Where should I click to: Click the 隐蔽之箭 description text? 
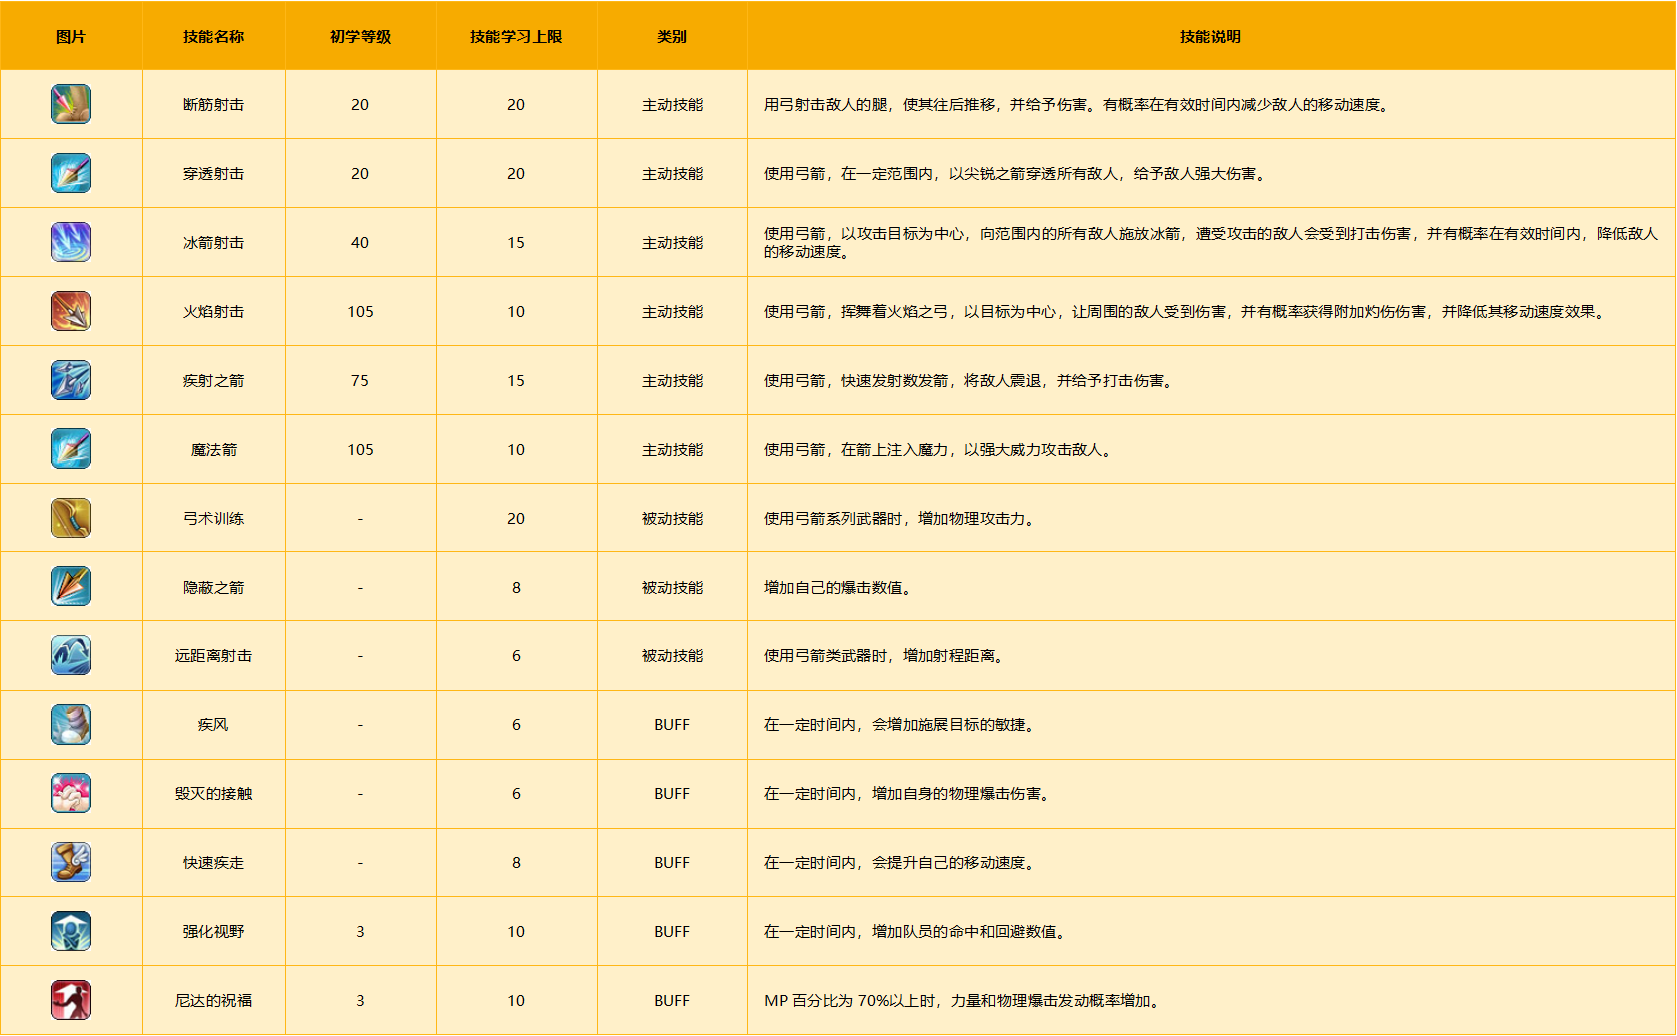click(x=838, y=588)
